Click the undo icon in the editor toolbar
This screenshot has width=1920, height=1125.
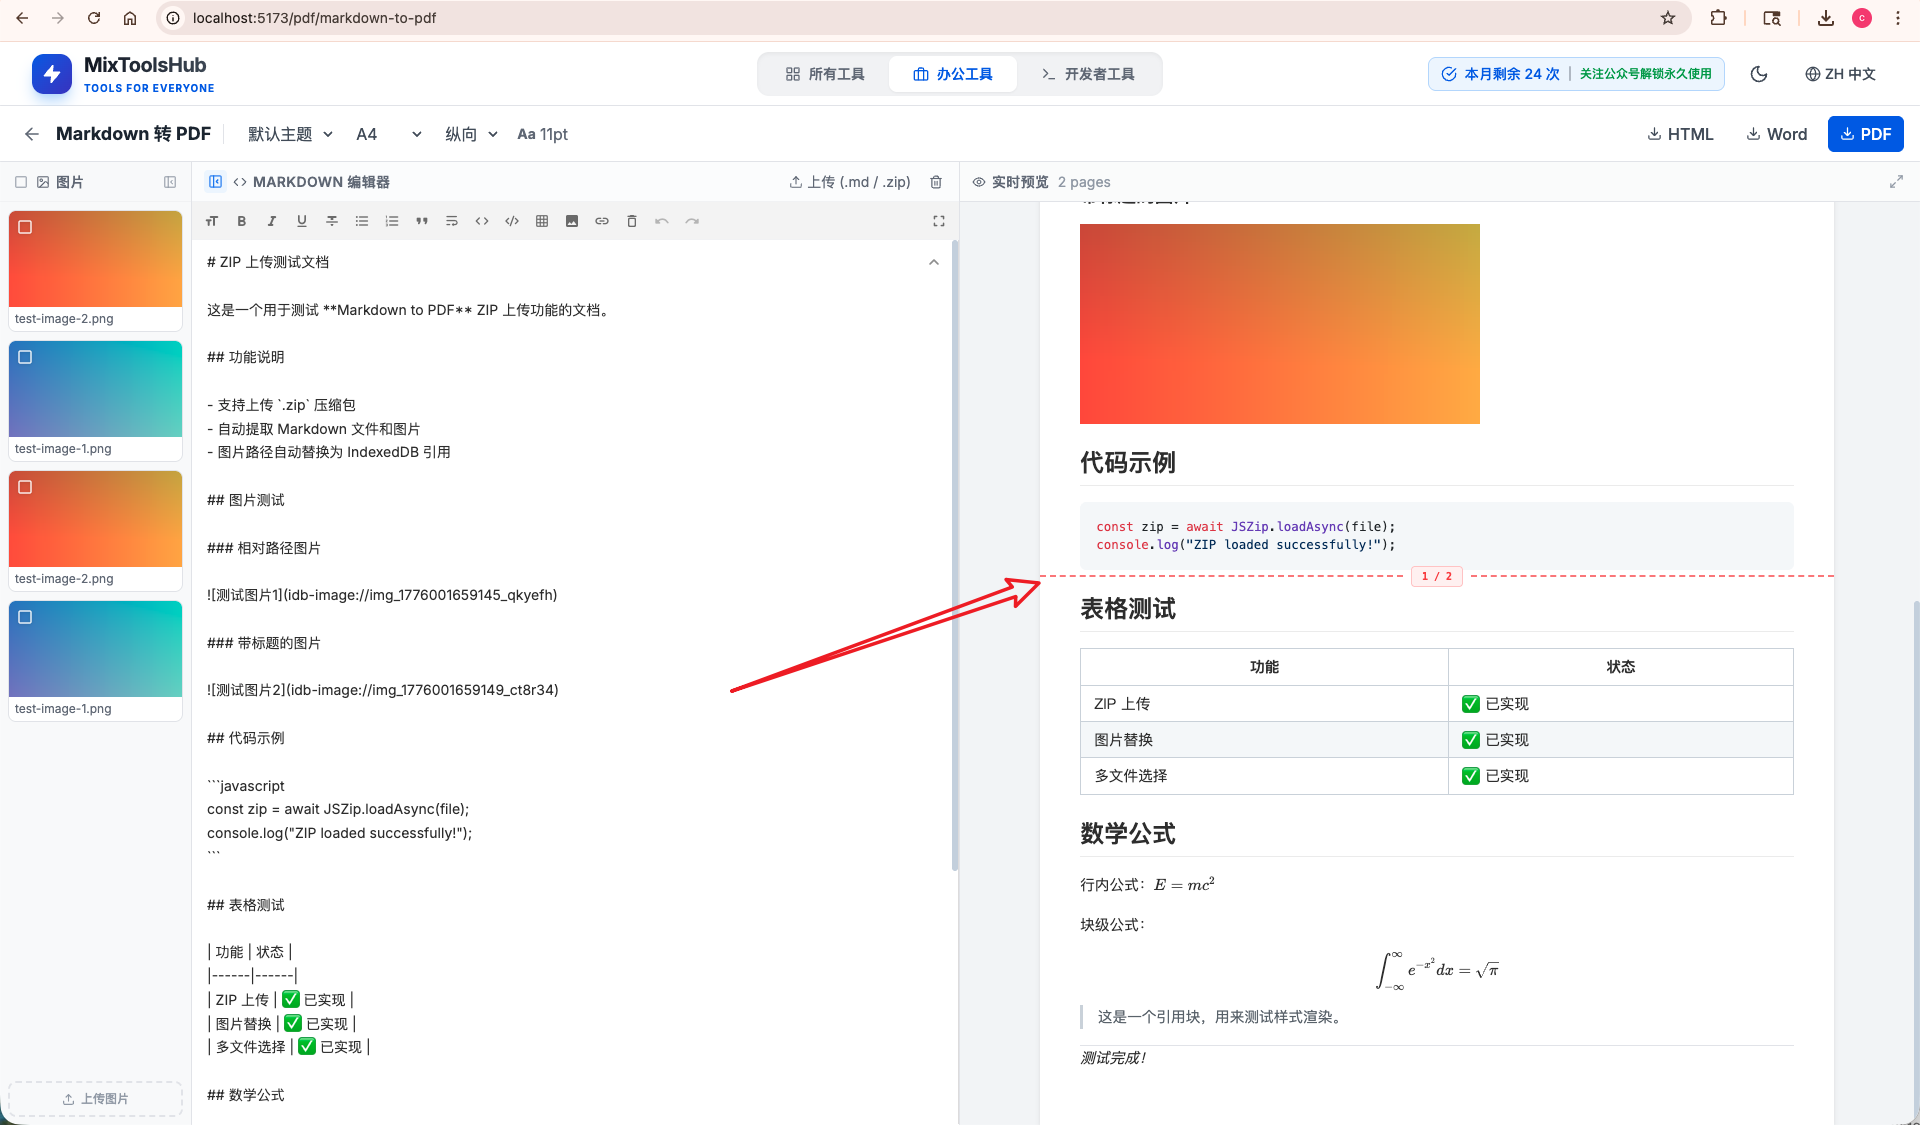pyautogui.click(x=661, y=221)
